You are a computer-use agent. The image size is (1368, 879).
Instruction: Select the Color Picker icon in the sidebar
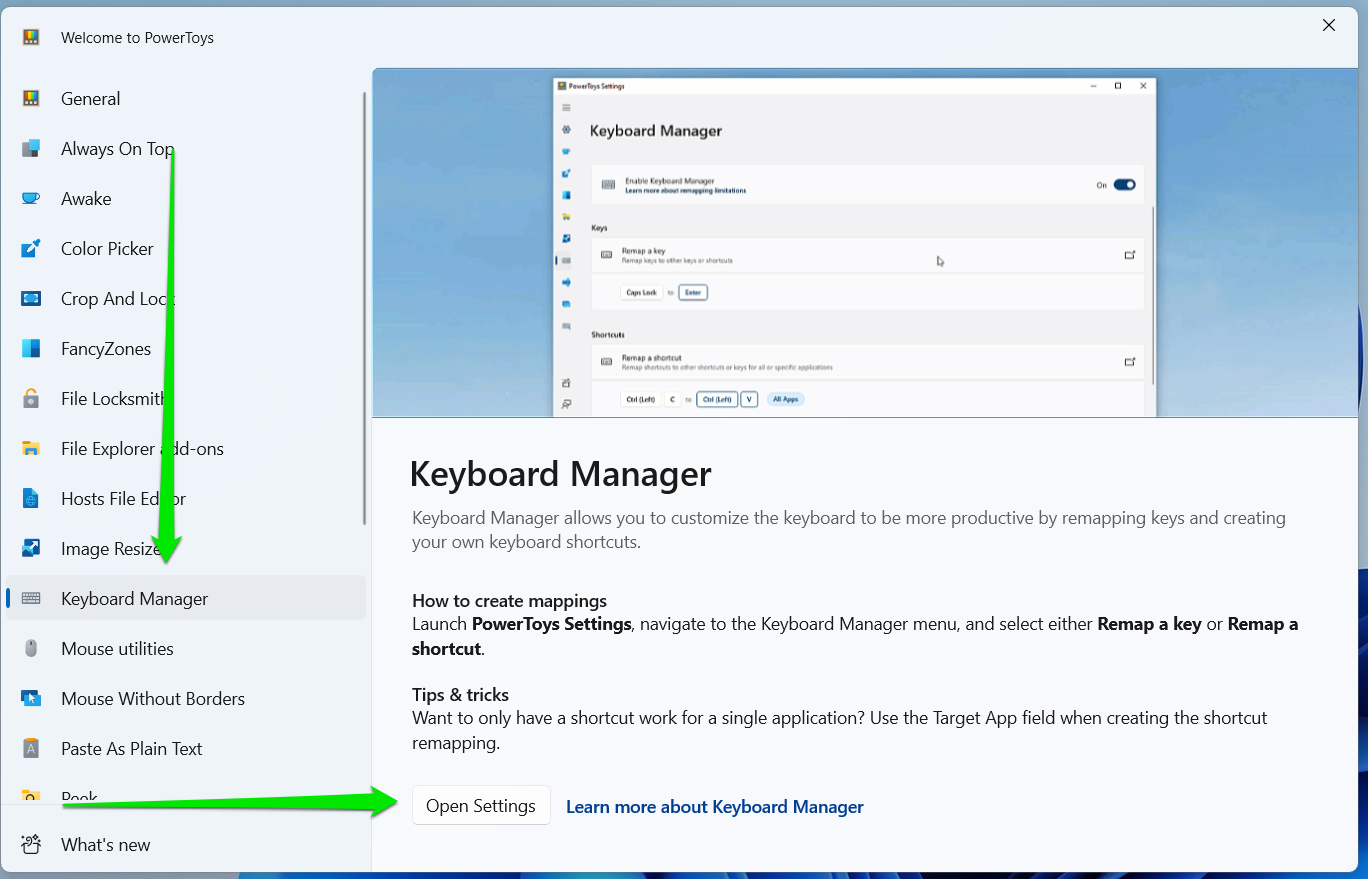coord(31,248)
